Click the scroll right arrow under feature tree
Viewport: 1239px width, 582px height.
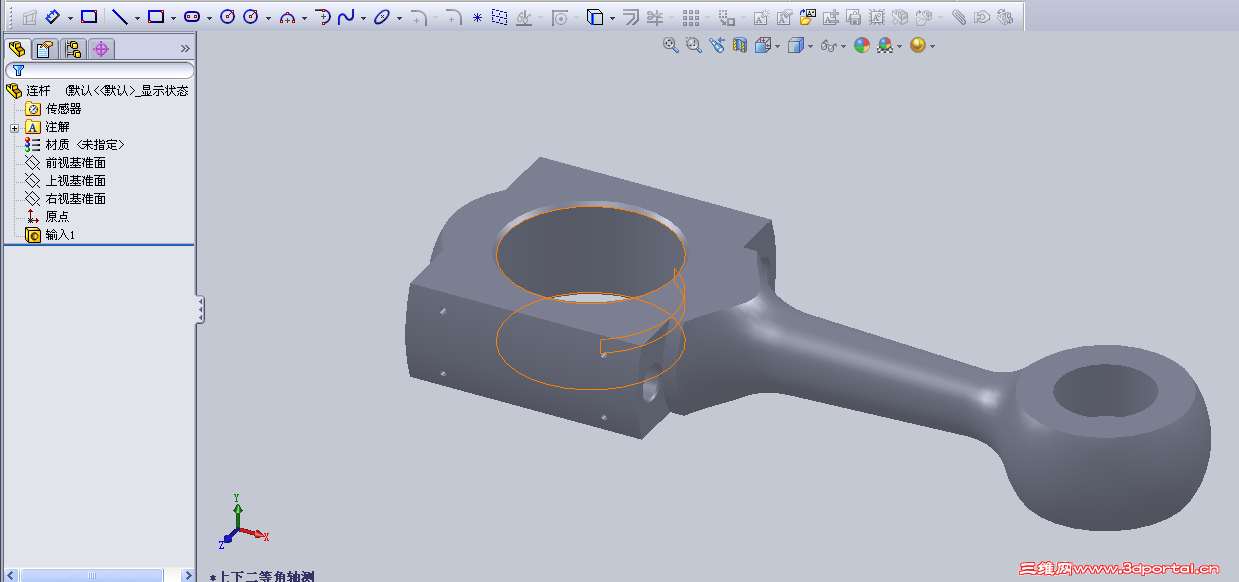188,575
